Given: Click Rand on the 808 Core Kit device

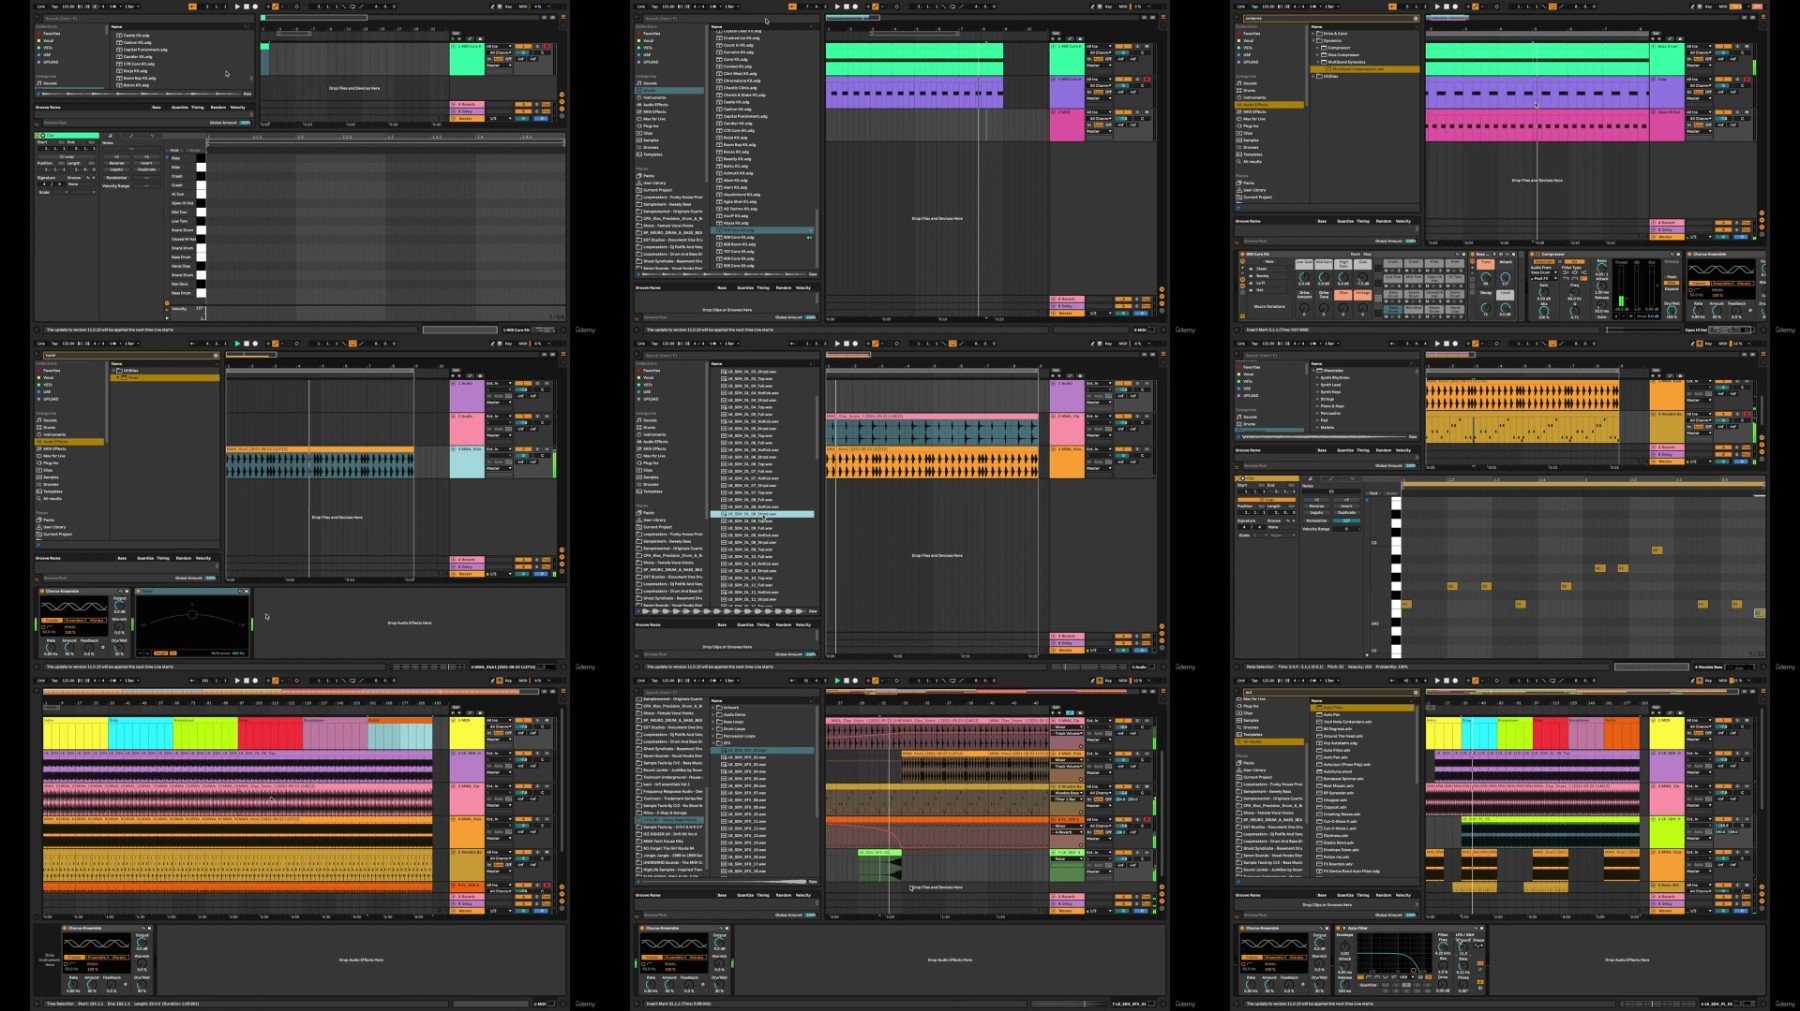Looking at the screenshot, I should 1355,254.
